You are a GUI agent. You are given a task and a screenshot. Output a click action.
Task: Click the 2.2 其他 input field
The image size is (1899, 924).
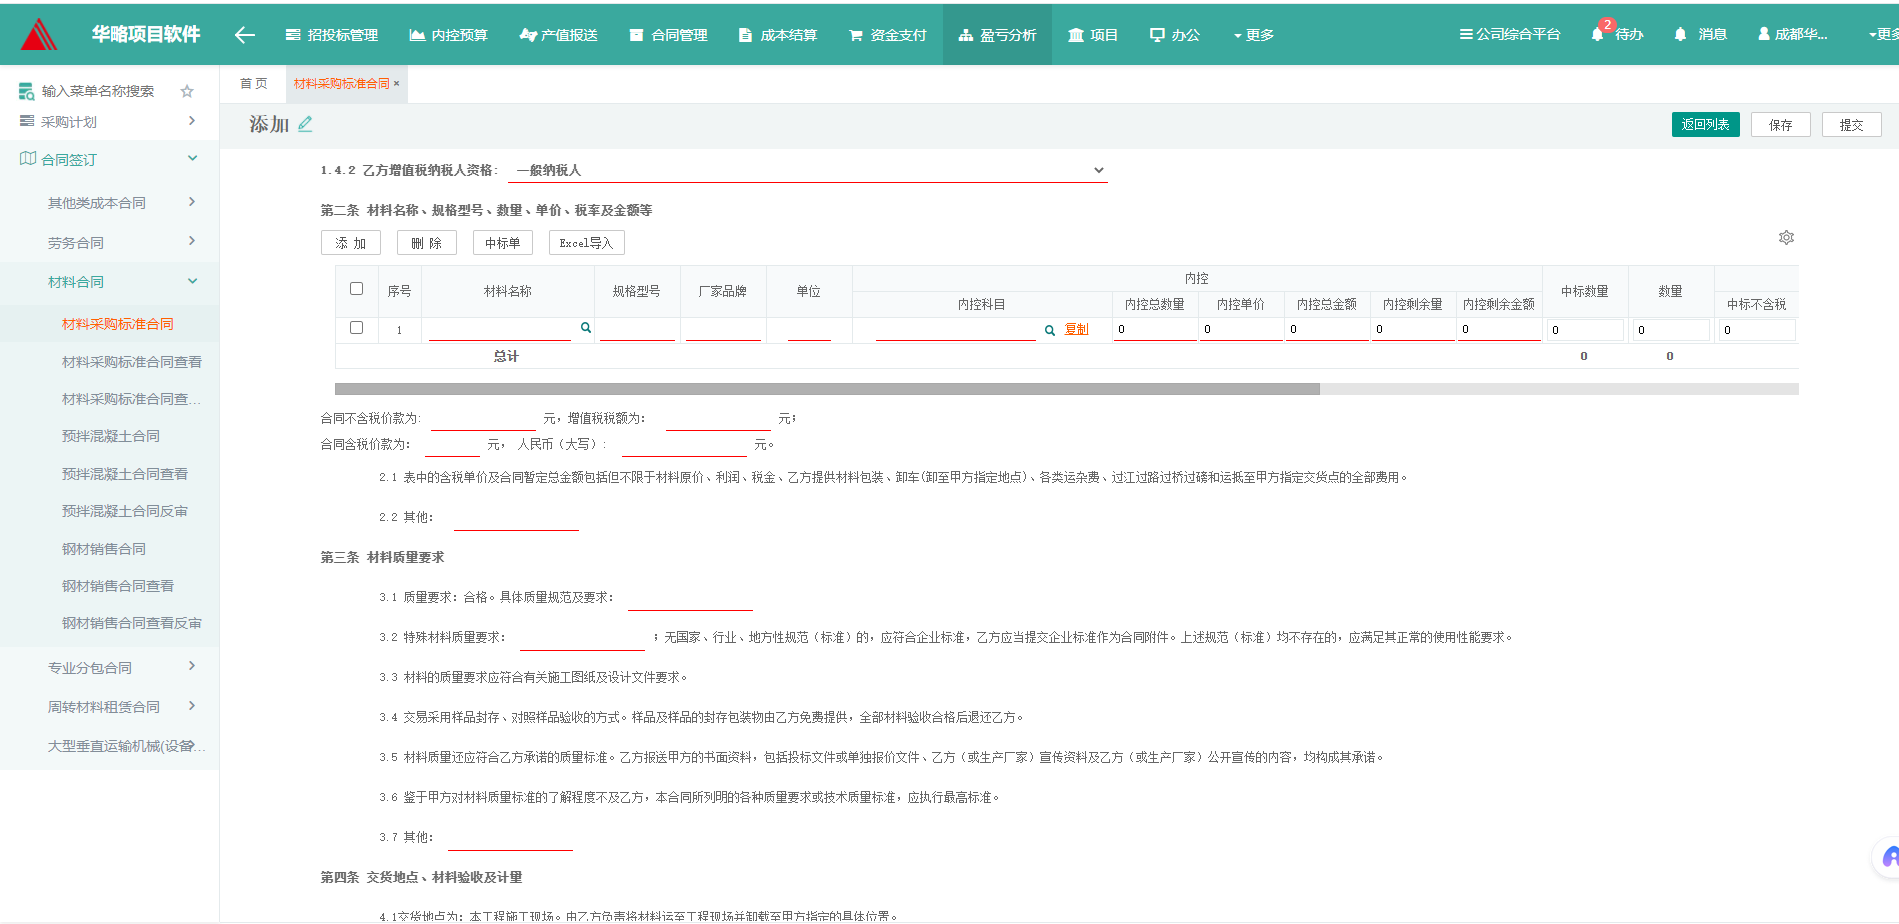[516, 518]
